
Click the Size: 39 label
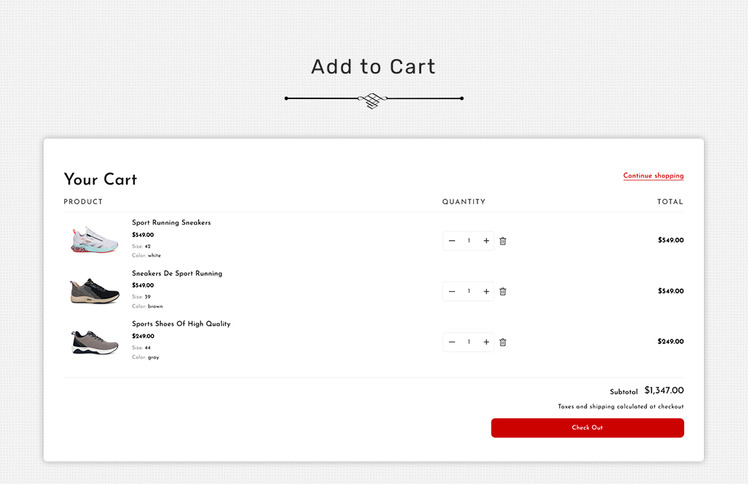point(141,297)
